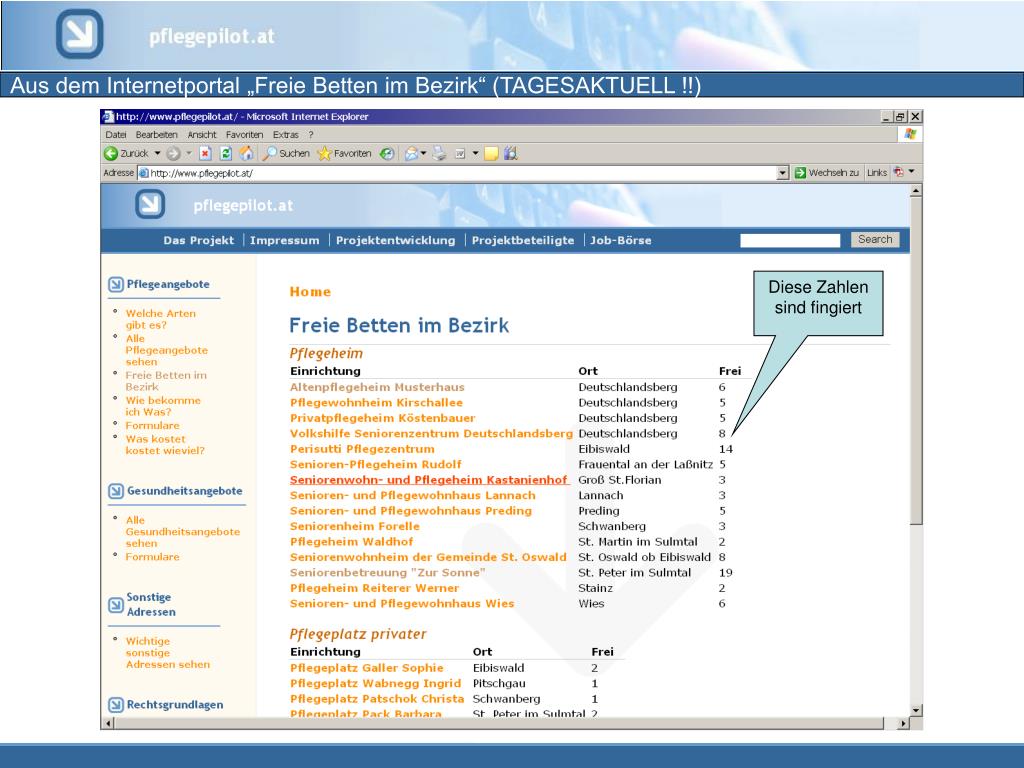Open Impressum navigation tab
This screenshot has height=768, width=1024.
pyautogui.click(x=285, y=240)
